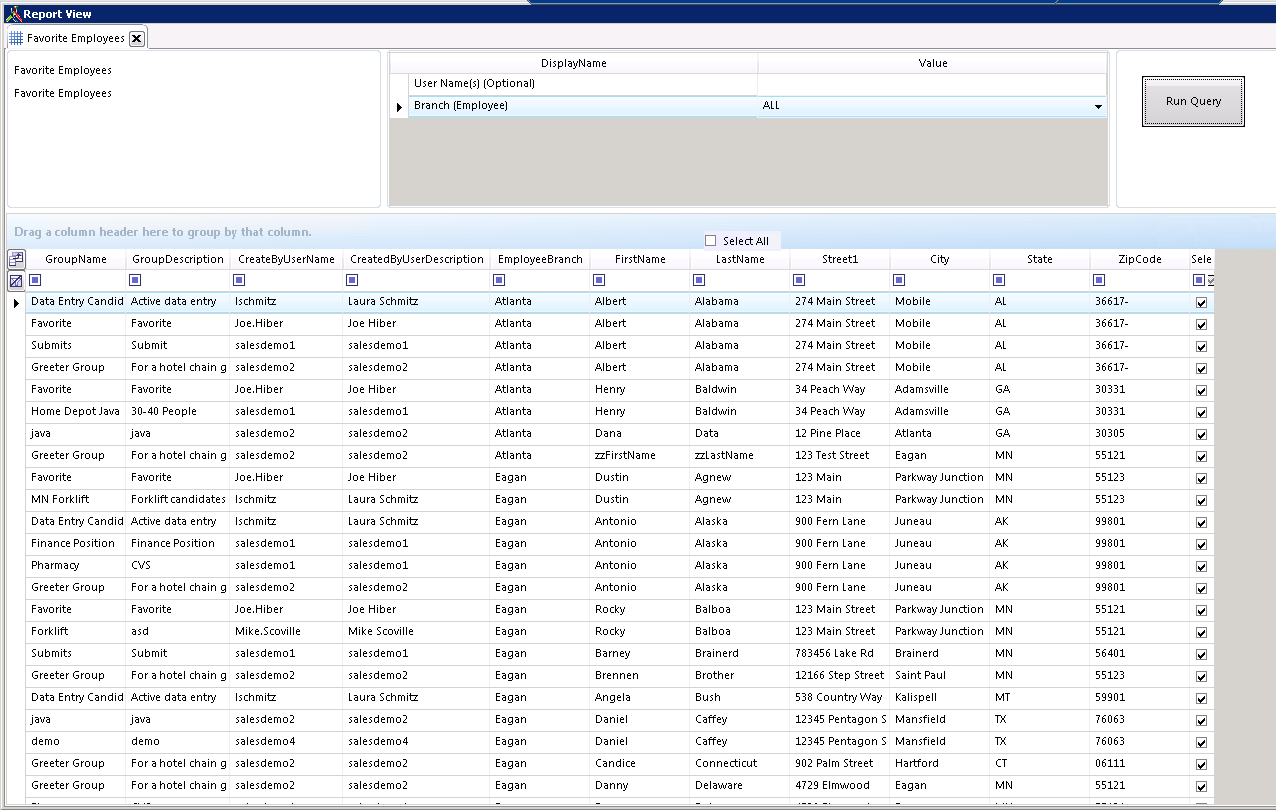Click the '12 Pine Place' street cell
Viewport: 1276px width, 810px height.
coord(840,434)
